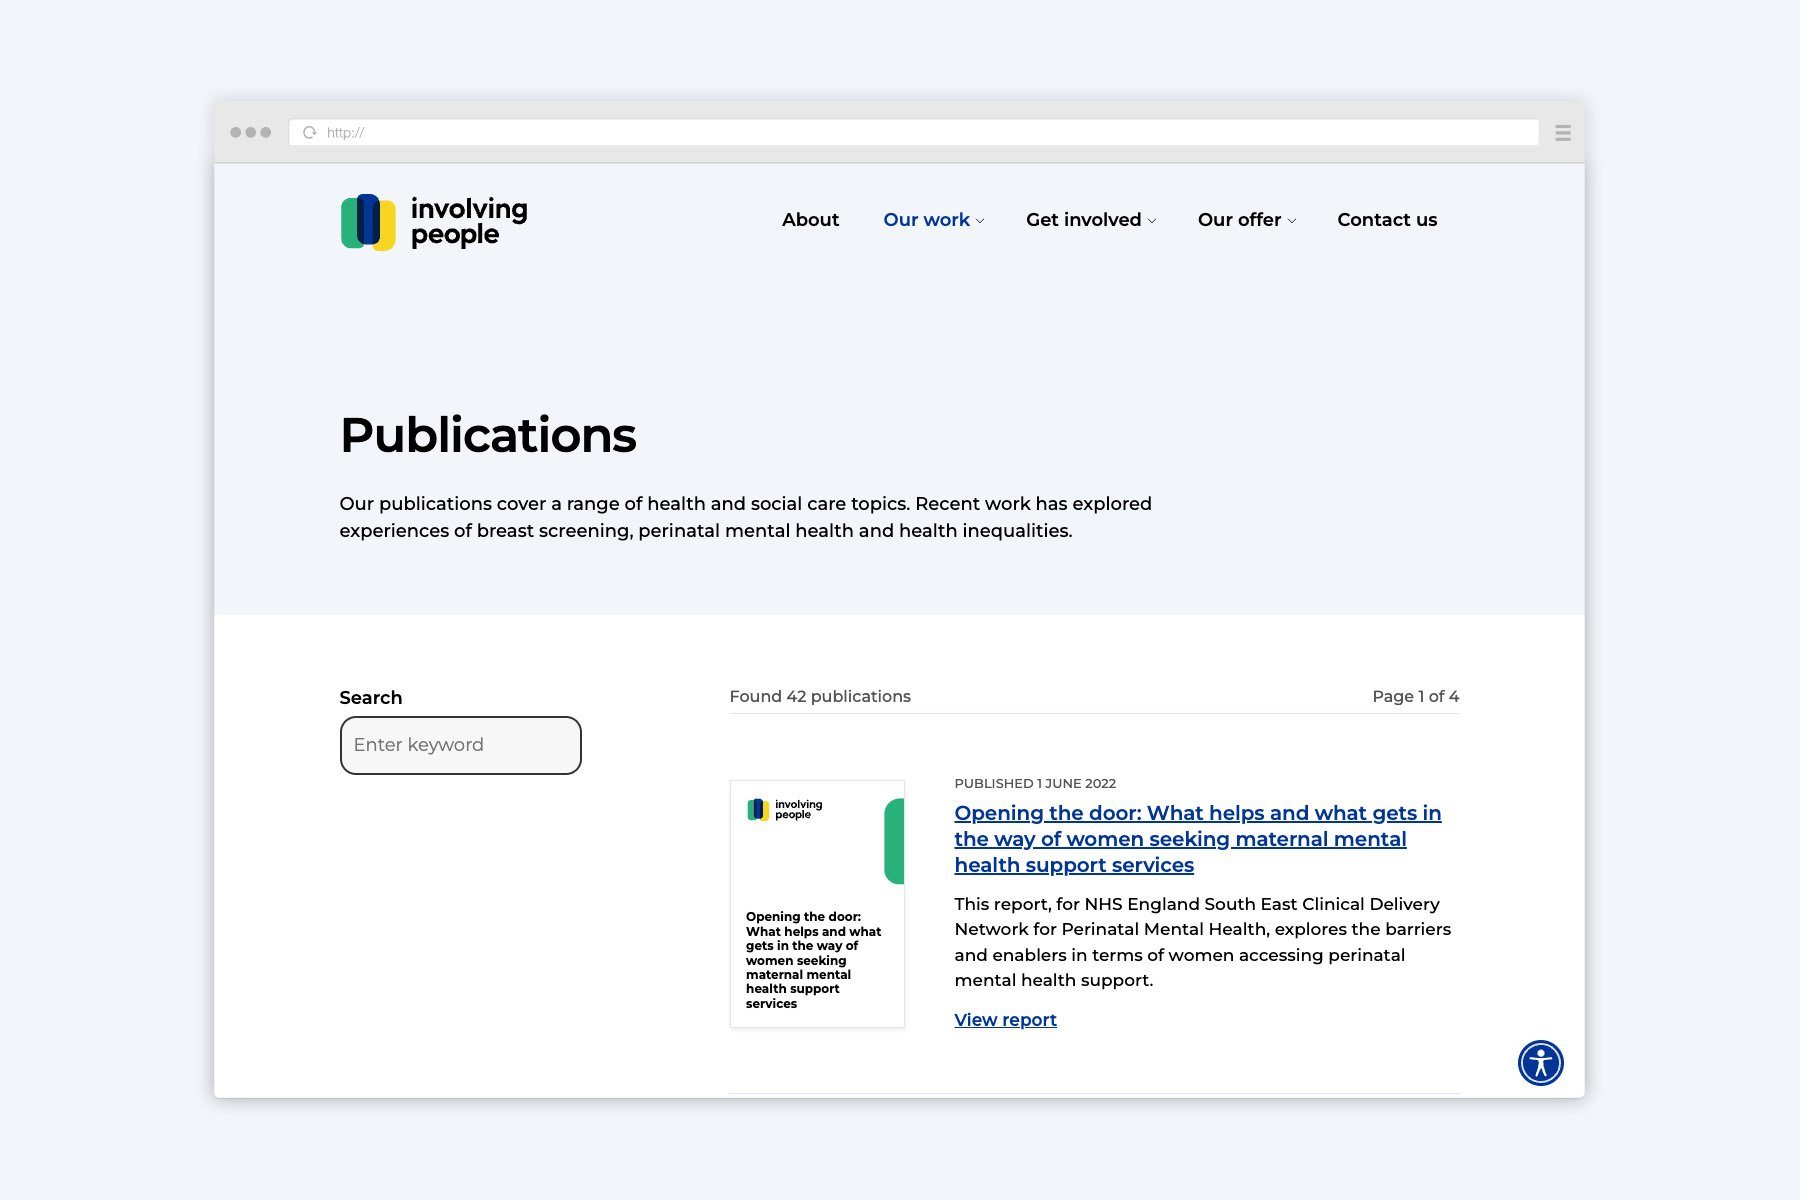Open the Opening the door report thumbnail

point(817,904)
